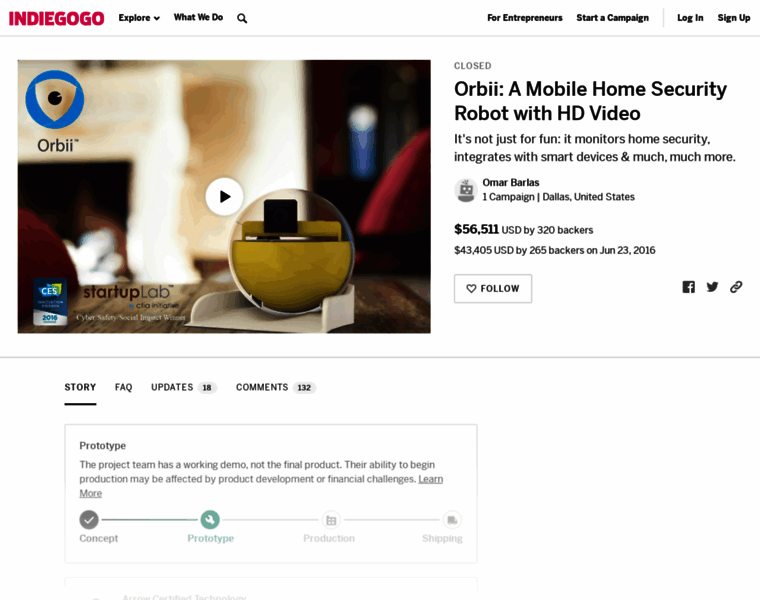
Task: Click the Concept stage checkmark icon
Action: [x=89, y=519]
